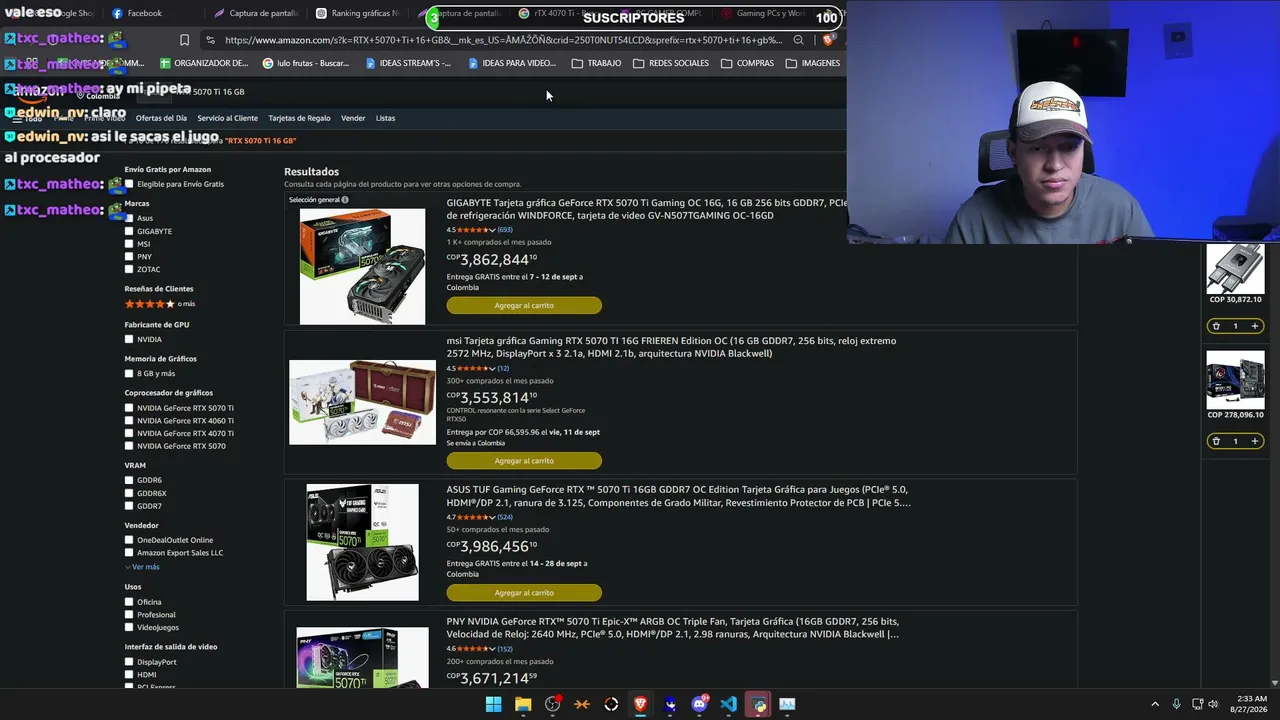This screenshot has height=720, width=1280.
Task: Open the COMPRAS bookmarks folder
Action: coord(747,63)
